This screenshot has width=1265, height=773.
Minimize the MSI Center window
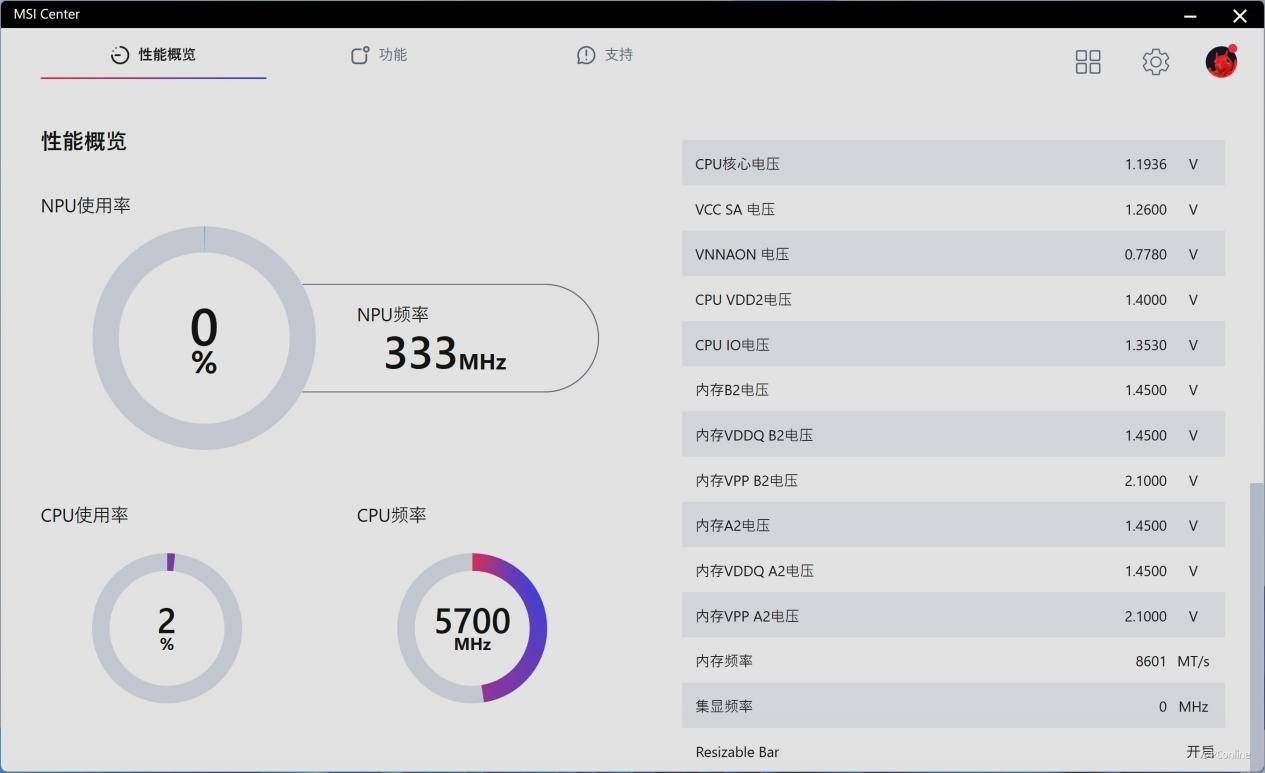click(x=1190, y=15)
